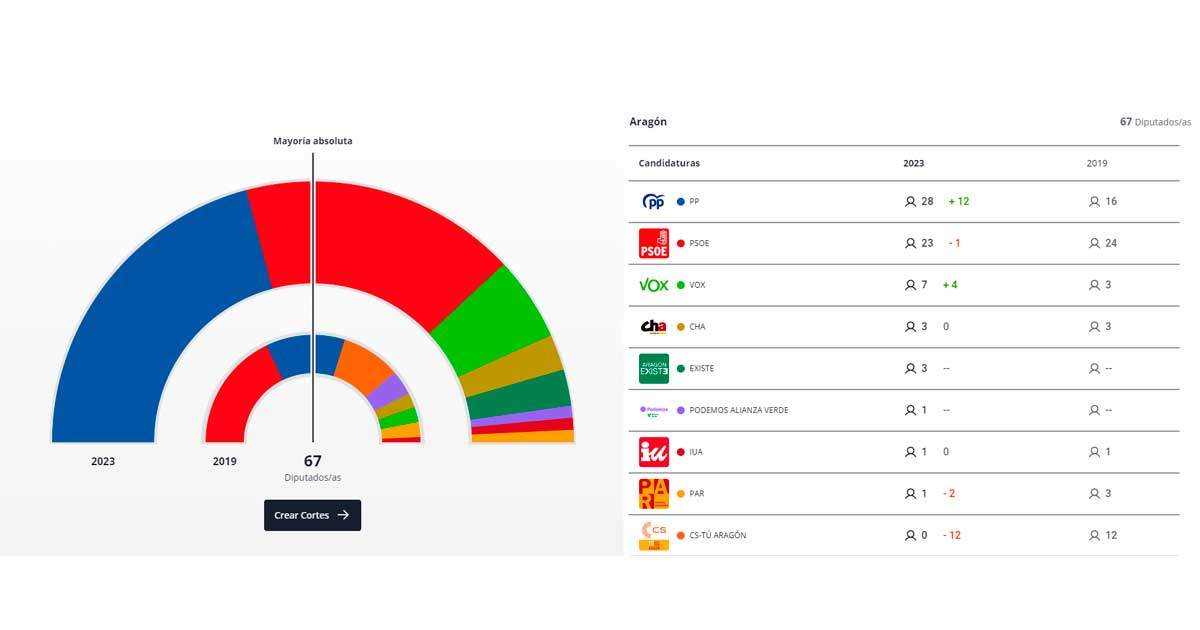Click the PP party logo
The width and height of the screenshot is (1200, 630).
pyautogui.click(x=653, y=202)
